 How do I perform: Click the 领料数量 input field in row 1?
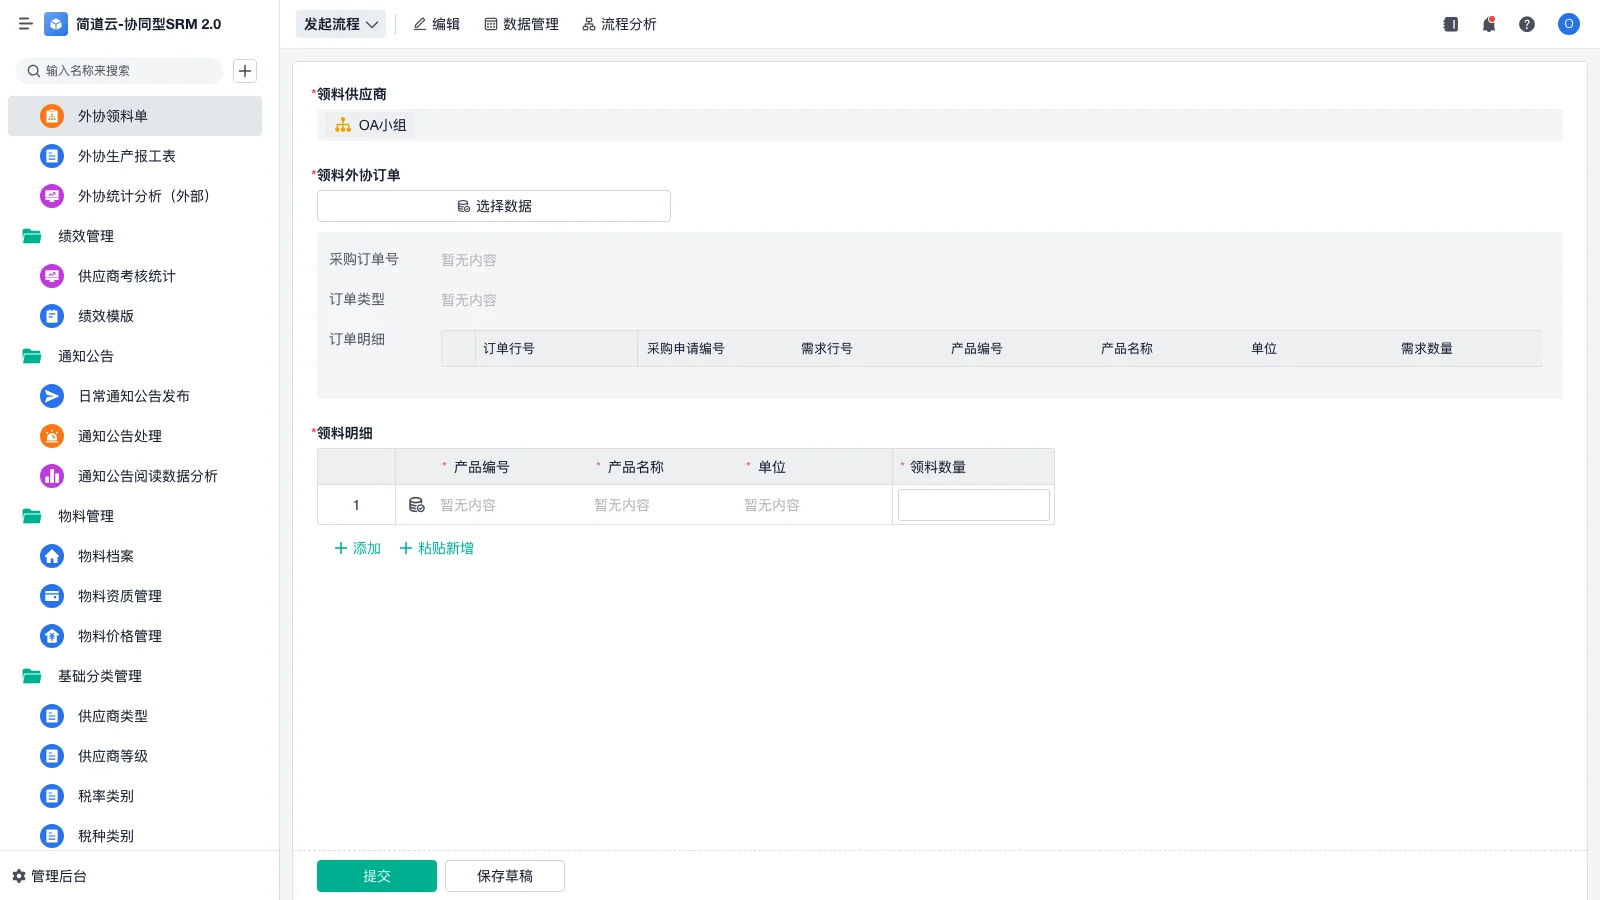(x=974, y=505)
